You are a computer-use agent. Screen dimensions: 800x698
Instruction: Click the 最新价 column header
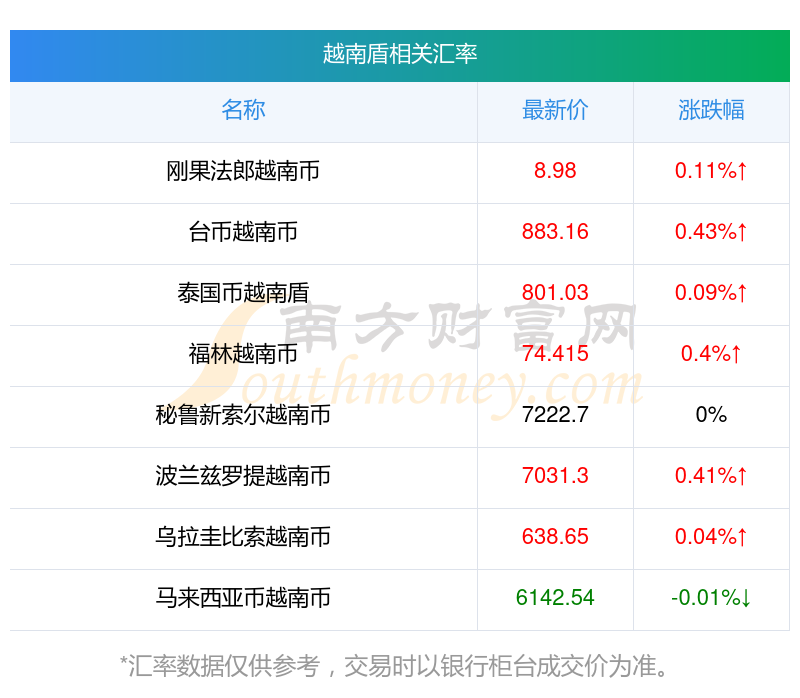click(x=555, y=110)
